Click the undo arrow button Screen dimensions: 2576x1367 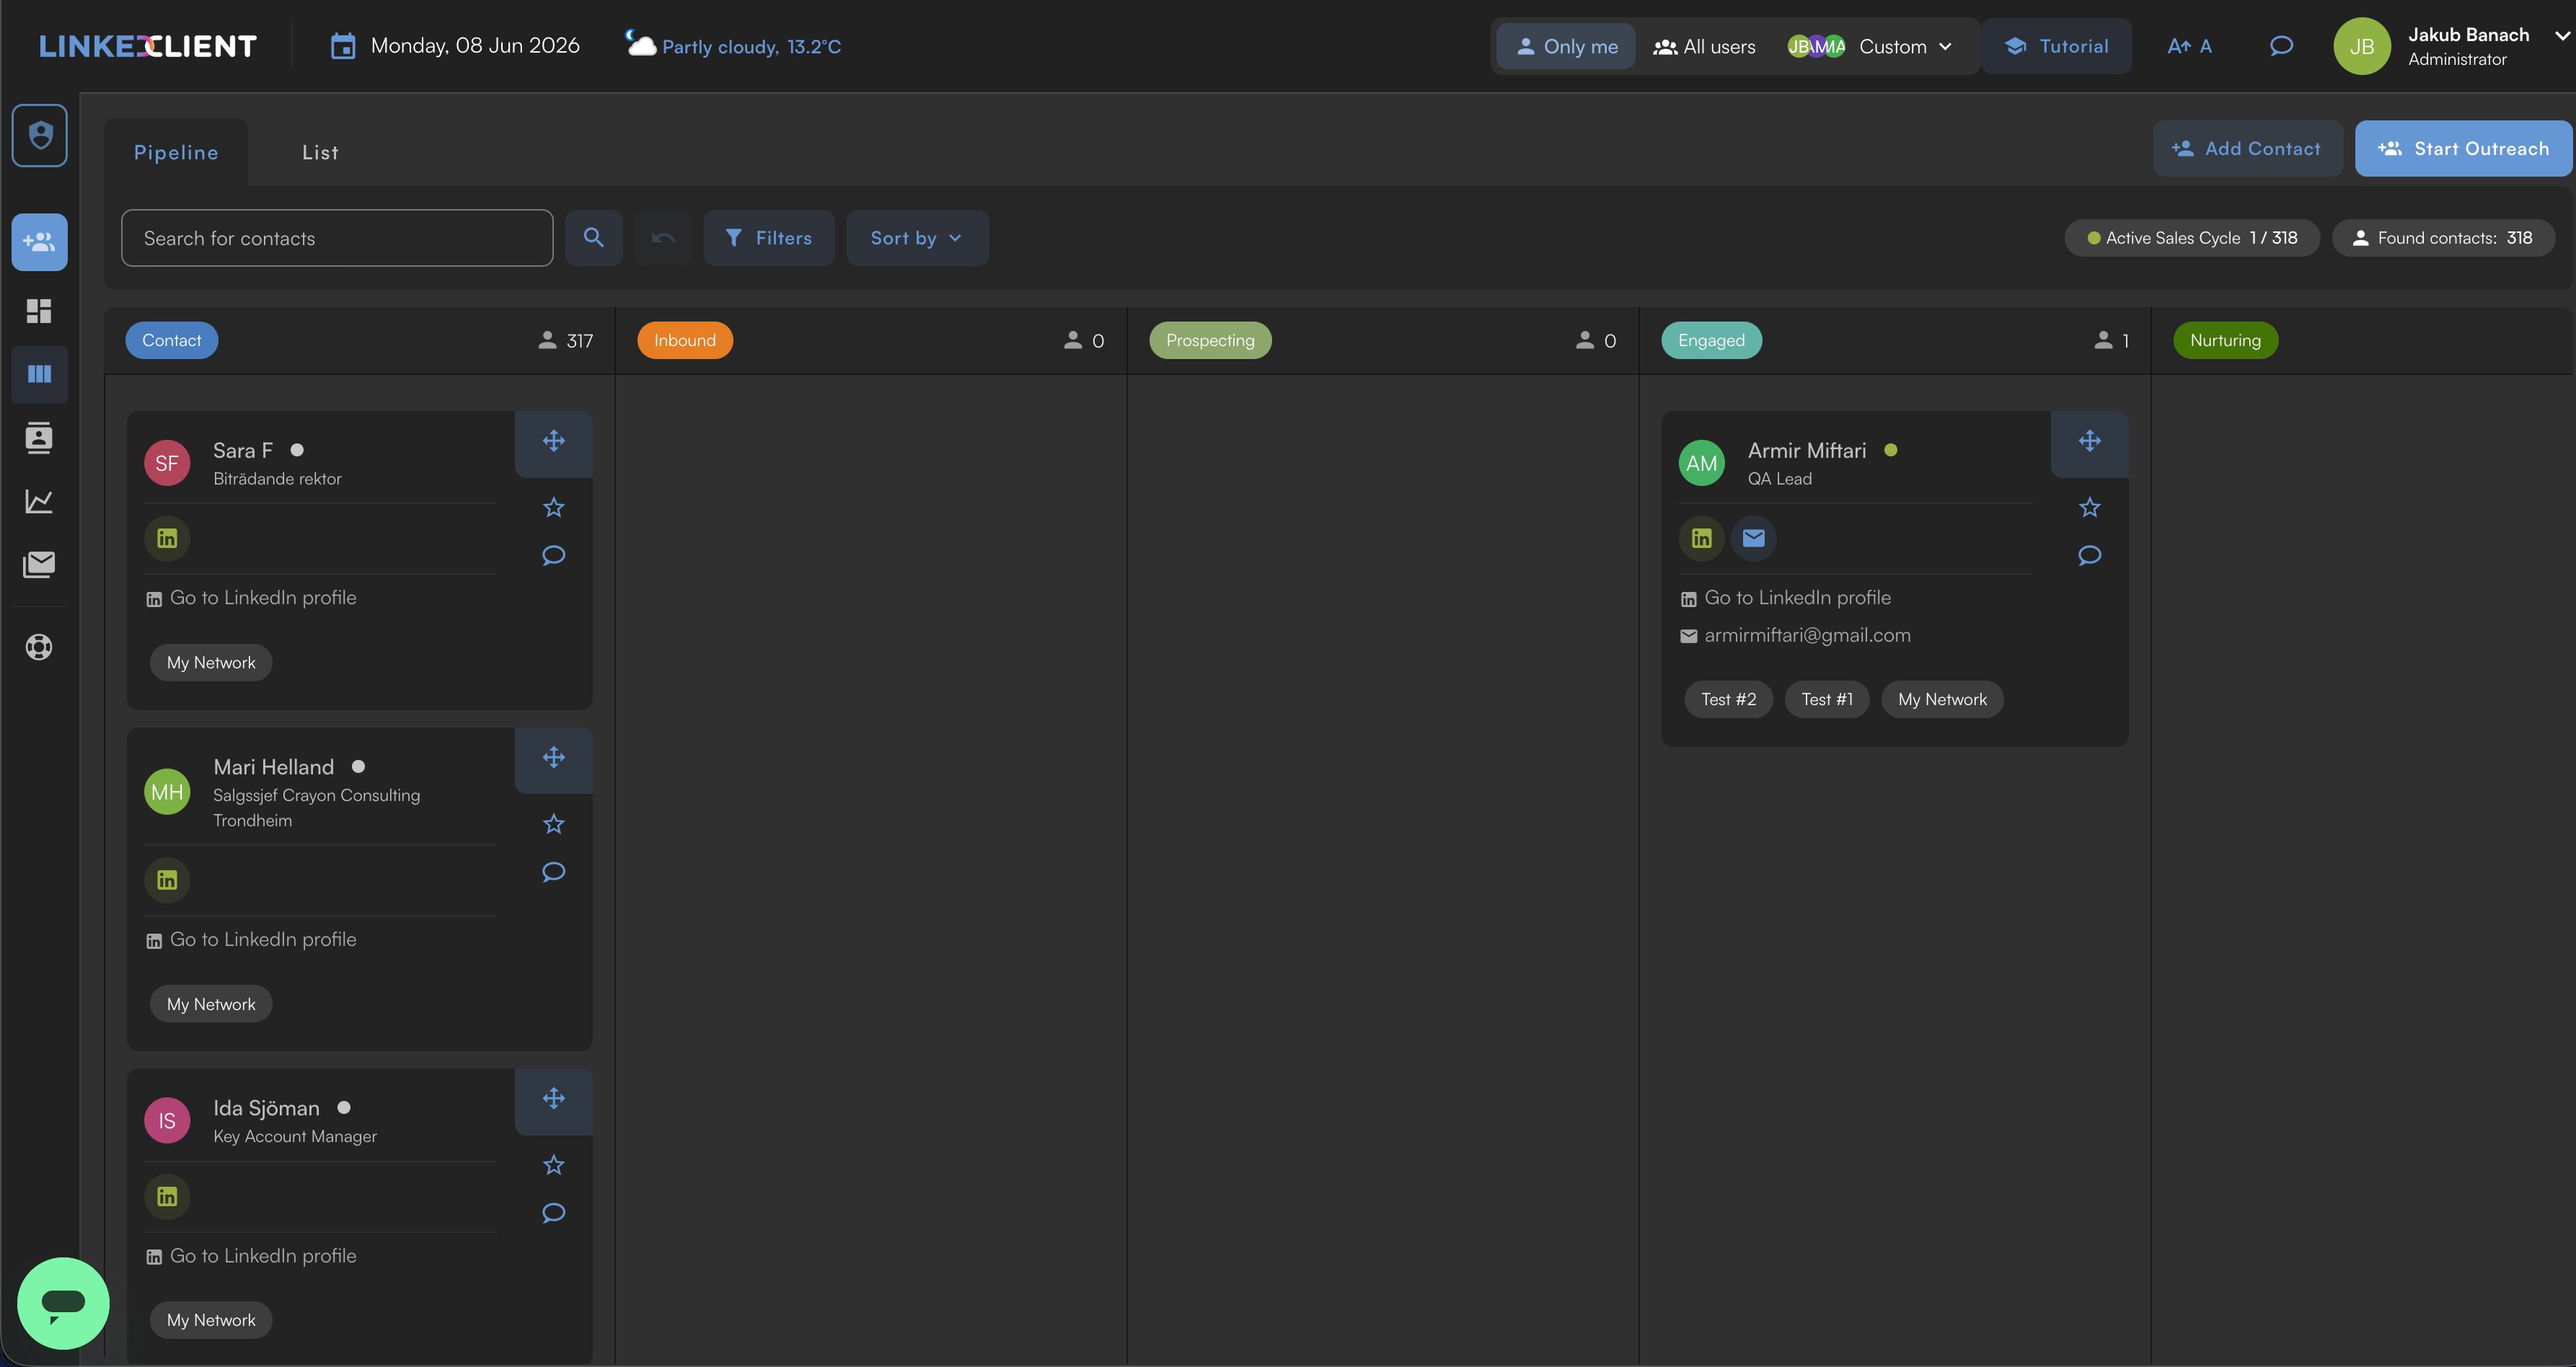click(x=663, y=238)
